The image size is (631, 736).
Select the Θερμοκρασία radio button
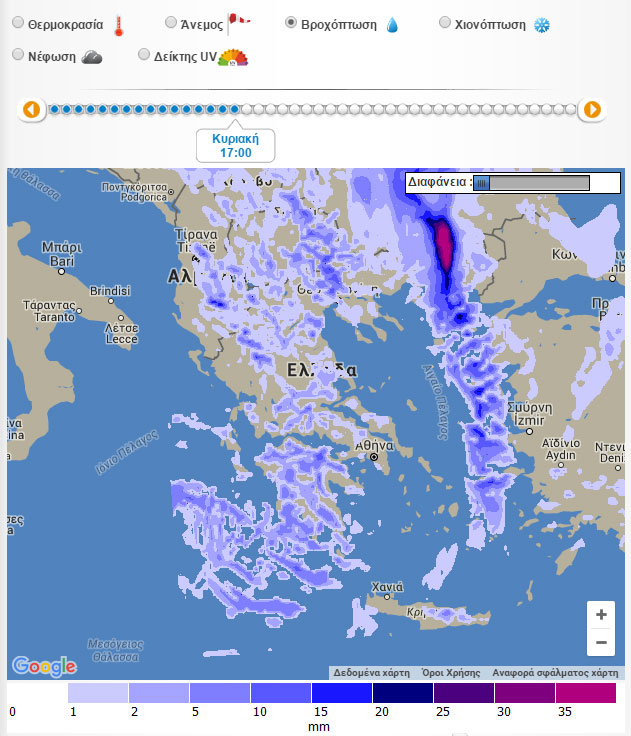[x=17, y=22]
